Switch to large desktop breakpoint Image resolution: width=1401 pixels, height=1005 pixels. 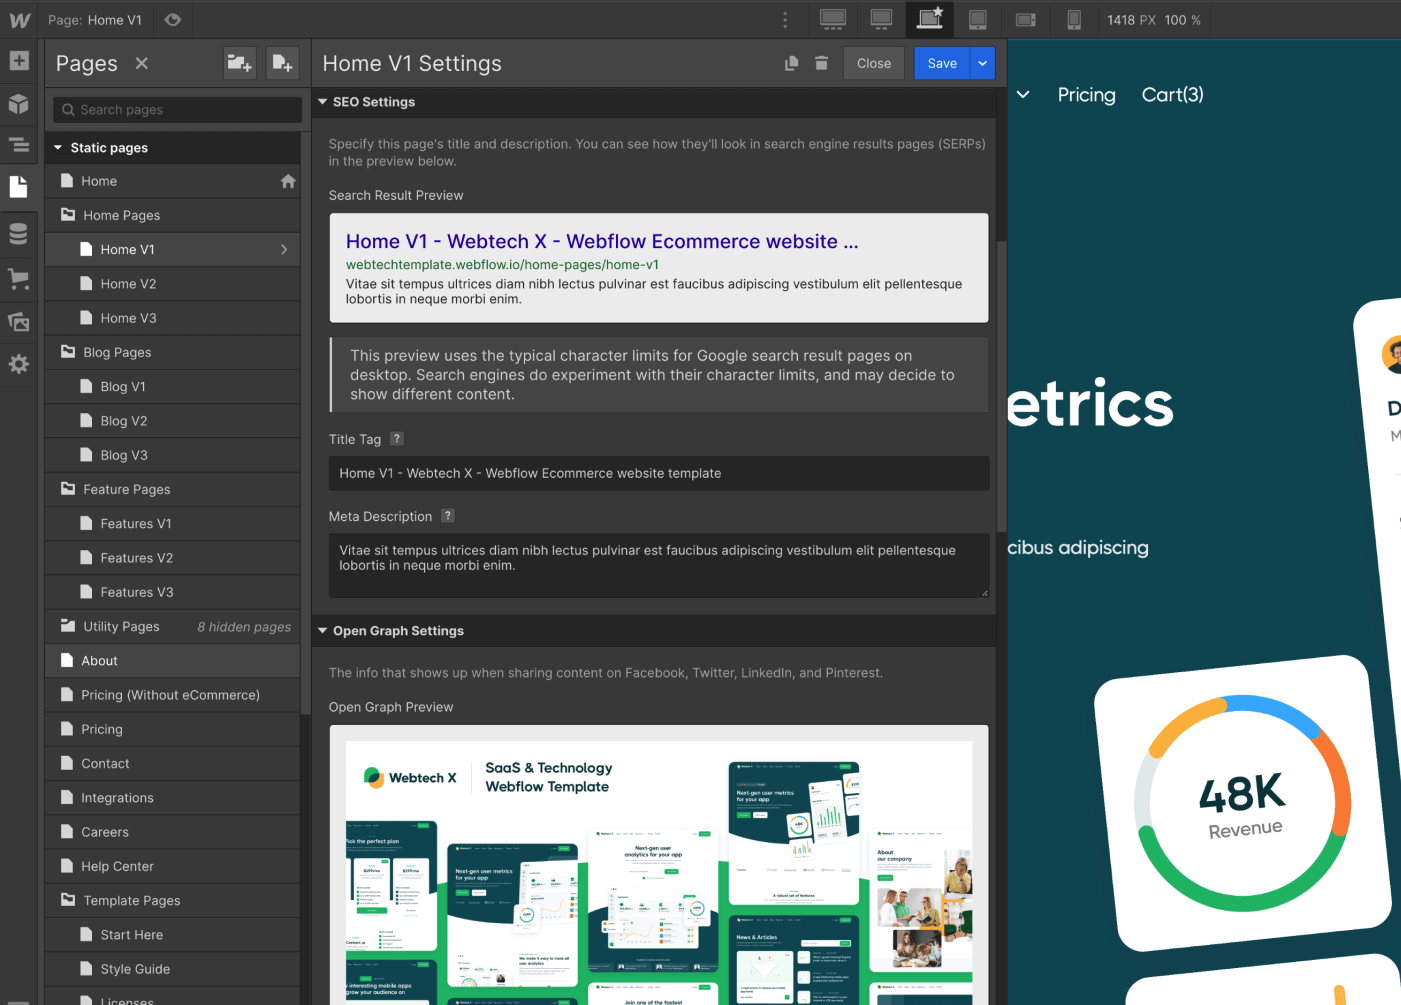pos(832,19)
